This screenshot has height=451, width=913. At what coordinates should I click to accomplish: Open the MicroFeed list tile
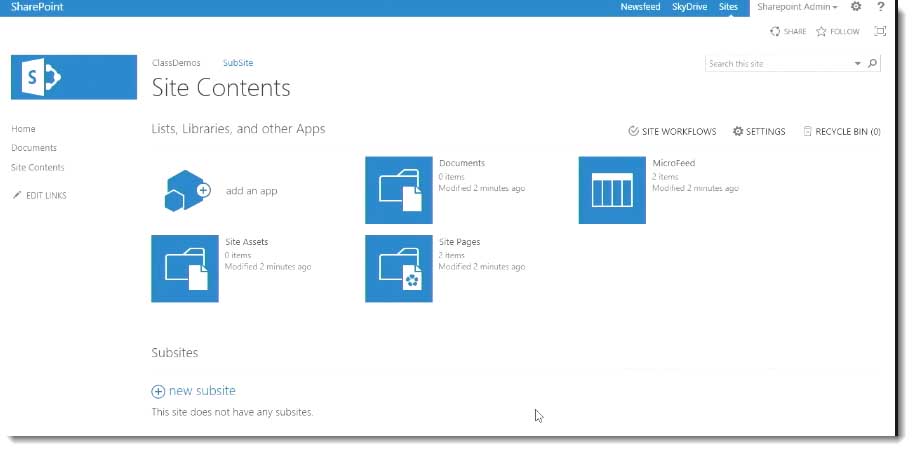[x=612, y=190]
